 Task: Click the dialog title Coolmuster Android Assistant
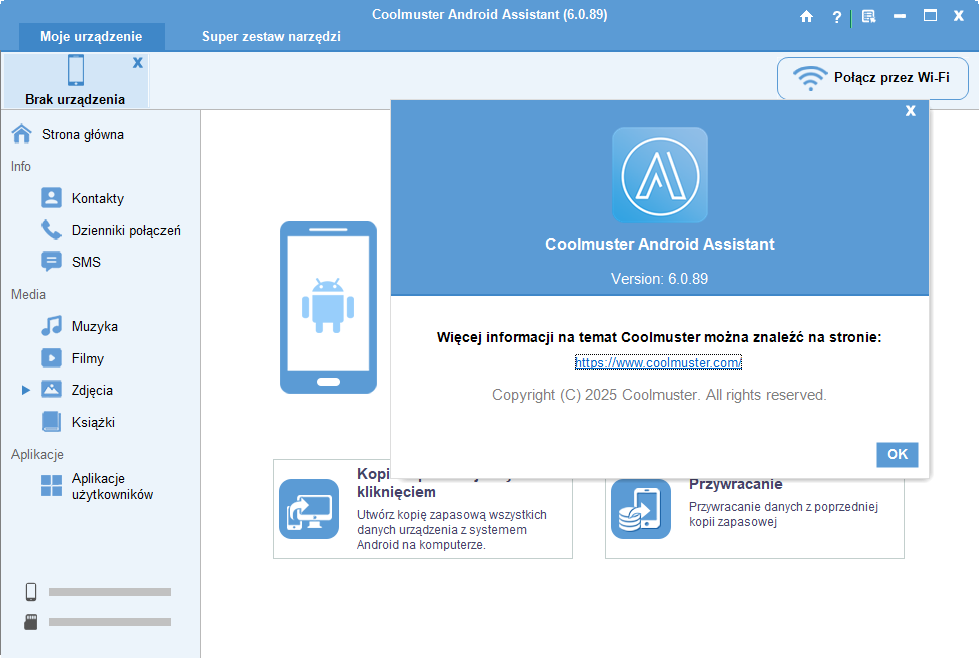(660, 244)
